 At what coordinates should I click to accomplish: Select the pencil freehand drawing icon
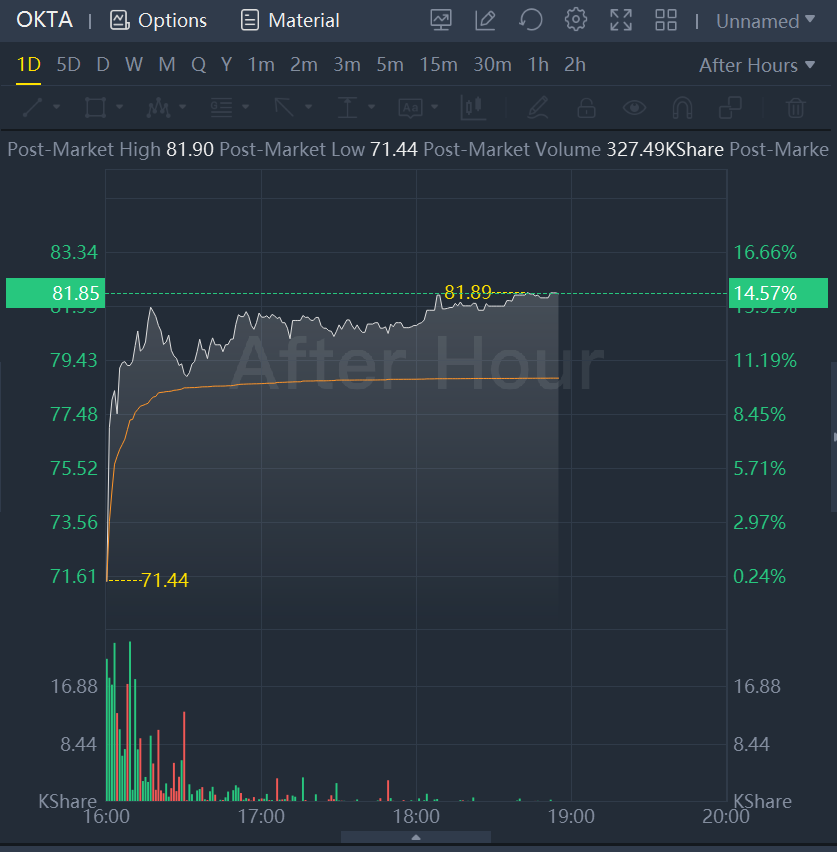coord(538,107)
